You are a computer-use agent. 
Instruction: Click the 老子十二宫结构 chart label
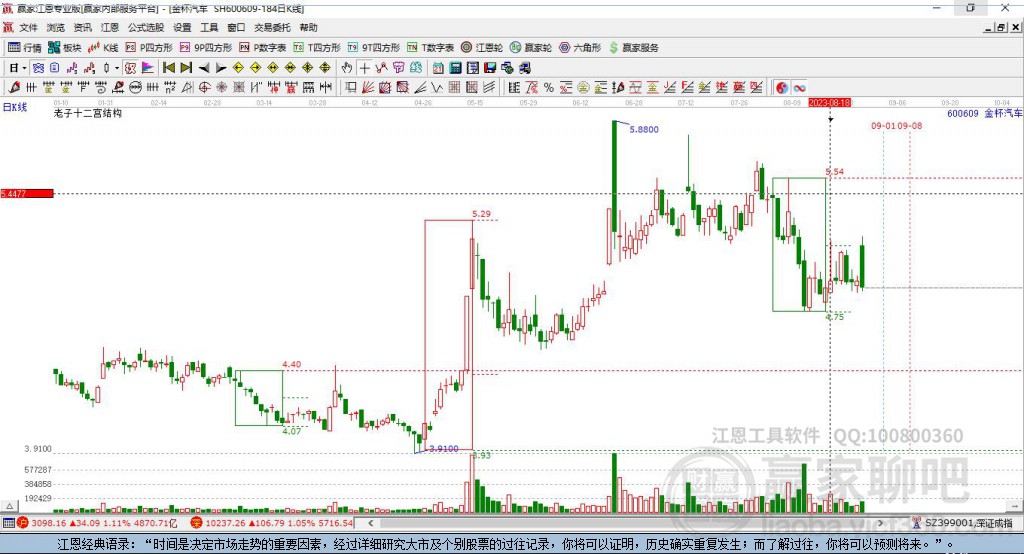coord(88,114)
